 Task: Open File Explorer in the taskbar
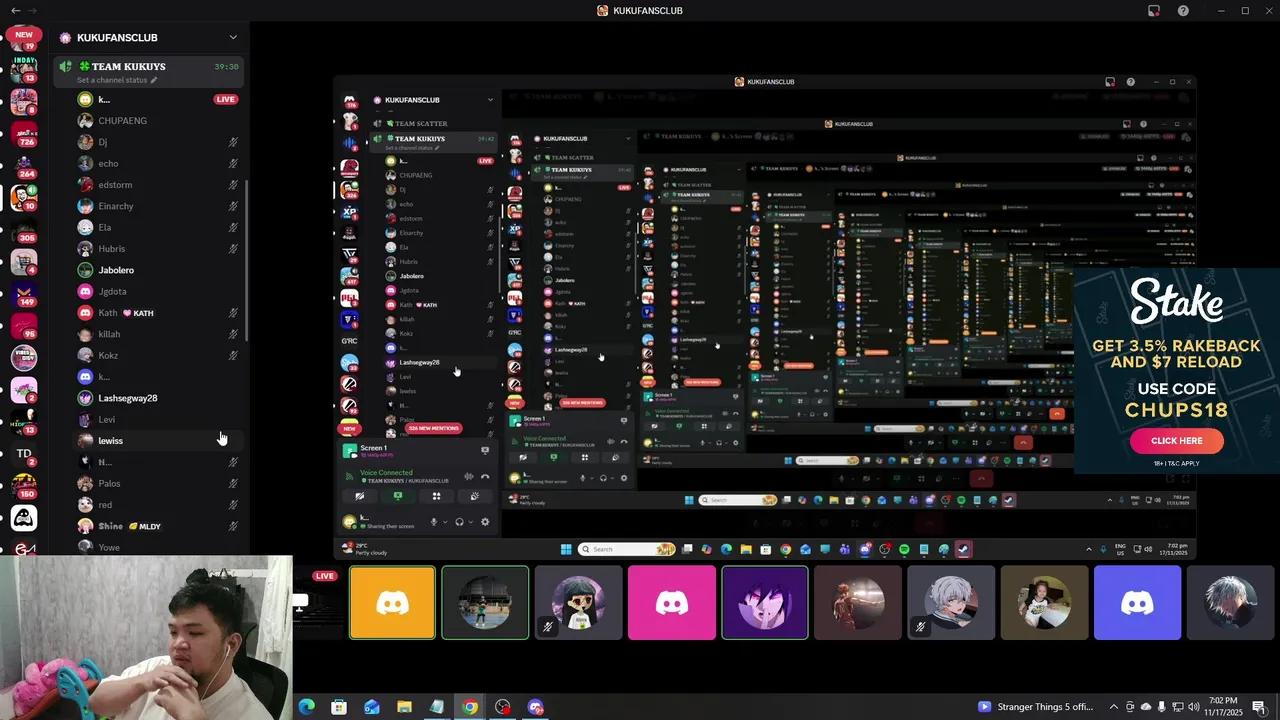404,707
